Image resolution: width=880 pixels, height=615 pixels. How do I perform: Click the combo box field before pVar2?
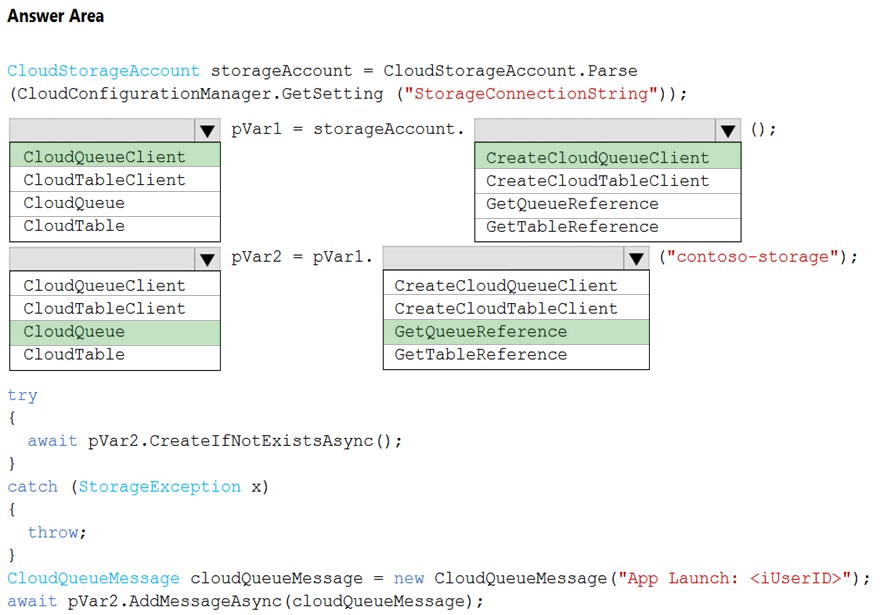[x=115, y=259]
